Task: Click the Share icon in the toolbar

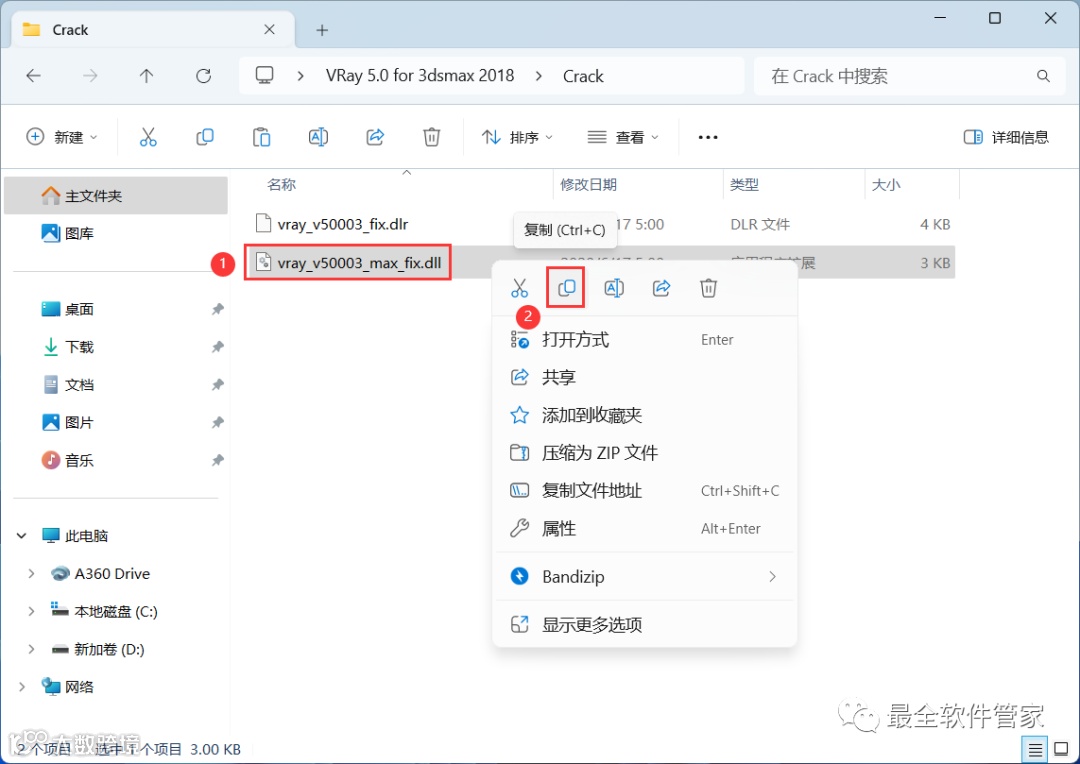Action: point(375,137)
